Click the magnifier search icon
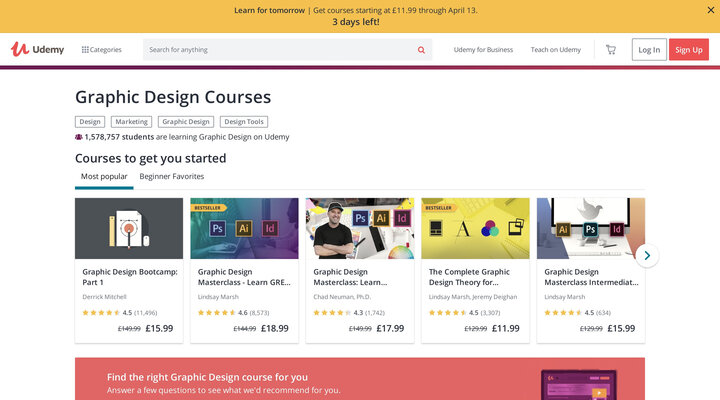720x400 pixels. [x=421, y=50]
